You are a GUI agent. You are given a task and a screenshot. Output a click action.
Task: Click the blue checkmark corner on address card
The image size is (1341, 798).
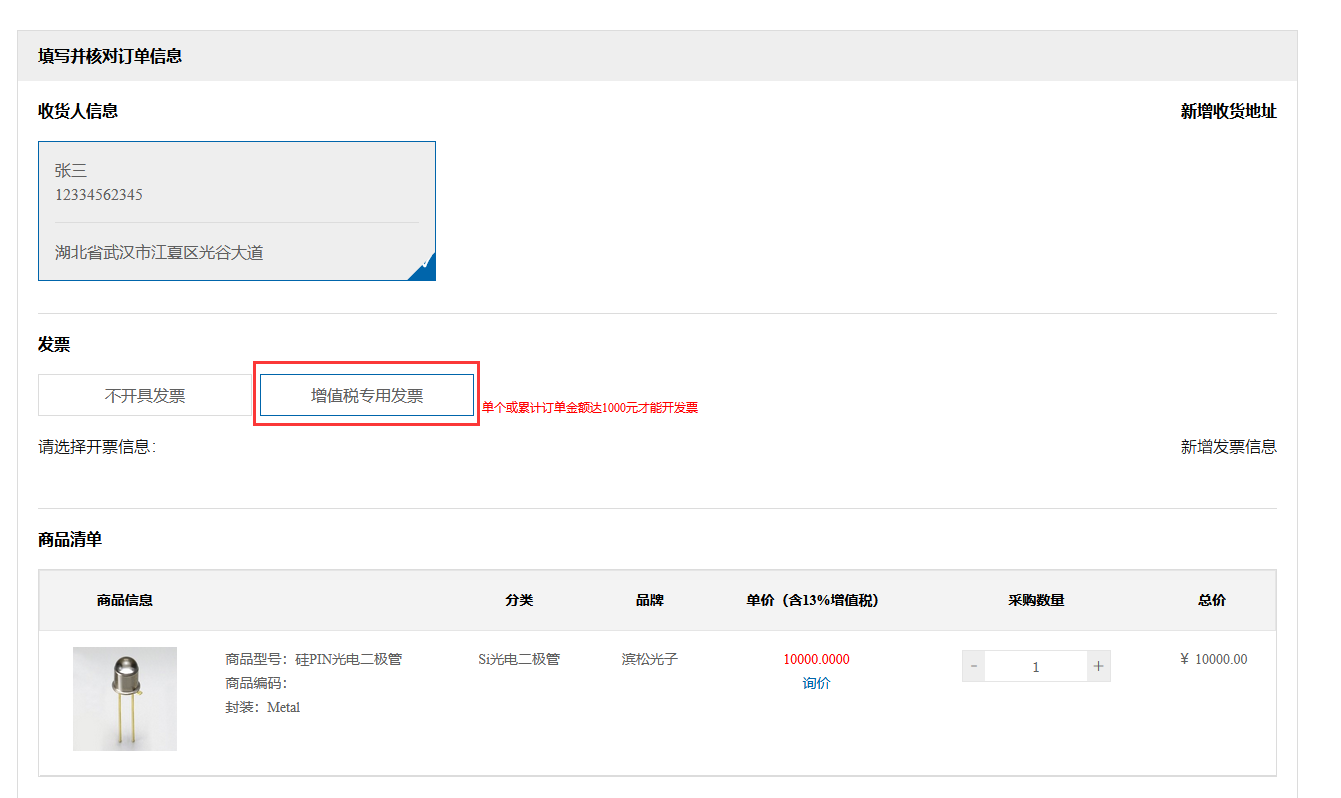(424, 268)
